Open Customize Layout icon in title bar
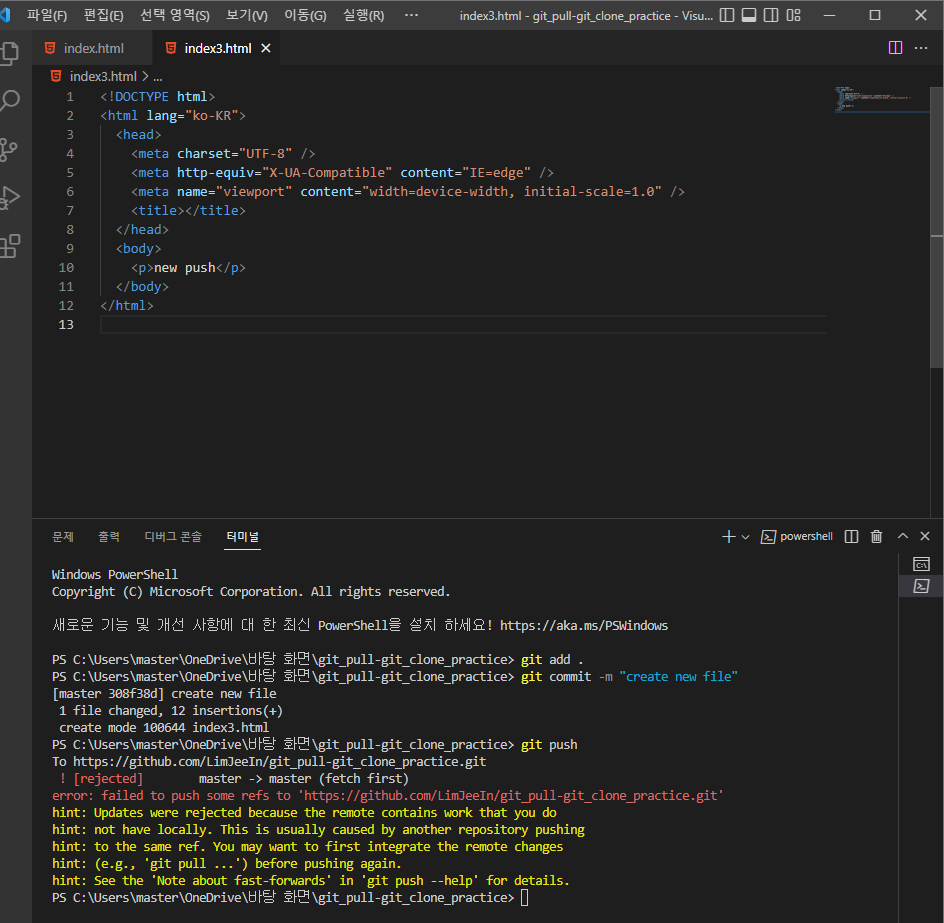Image resolution: width=944 pixels, height=923 pixels. click(793, 15)
